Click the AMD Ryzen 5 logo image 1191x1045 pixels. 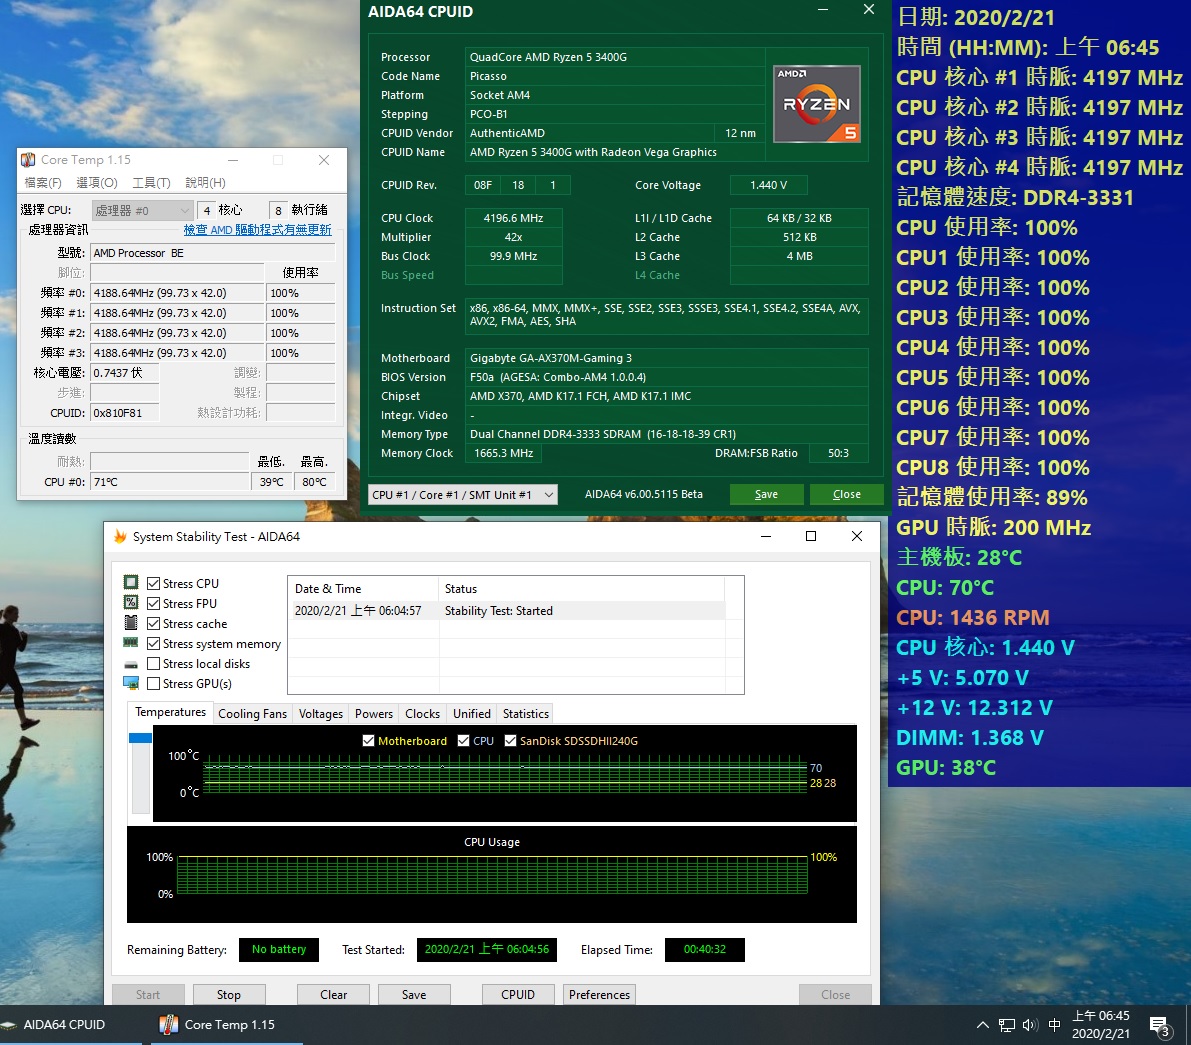pos(817,104)
